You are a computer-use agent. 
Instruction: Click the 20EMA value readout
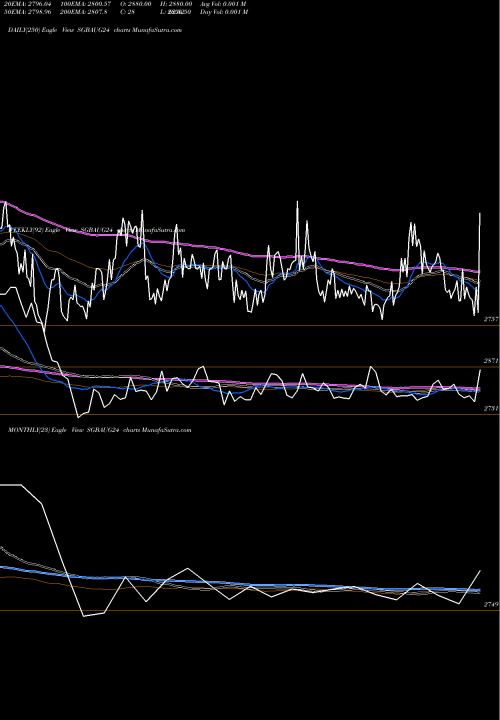28,4
